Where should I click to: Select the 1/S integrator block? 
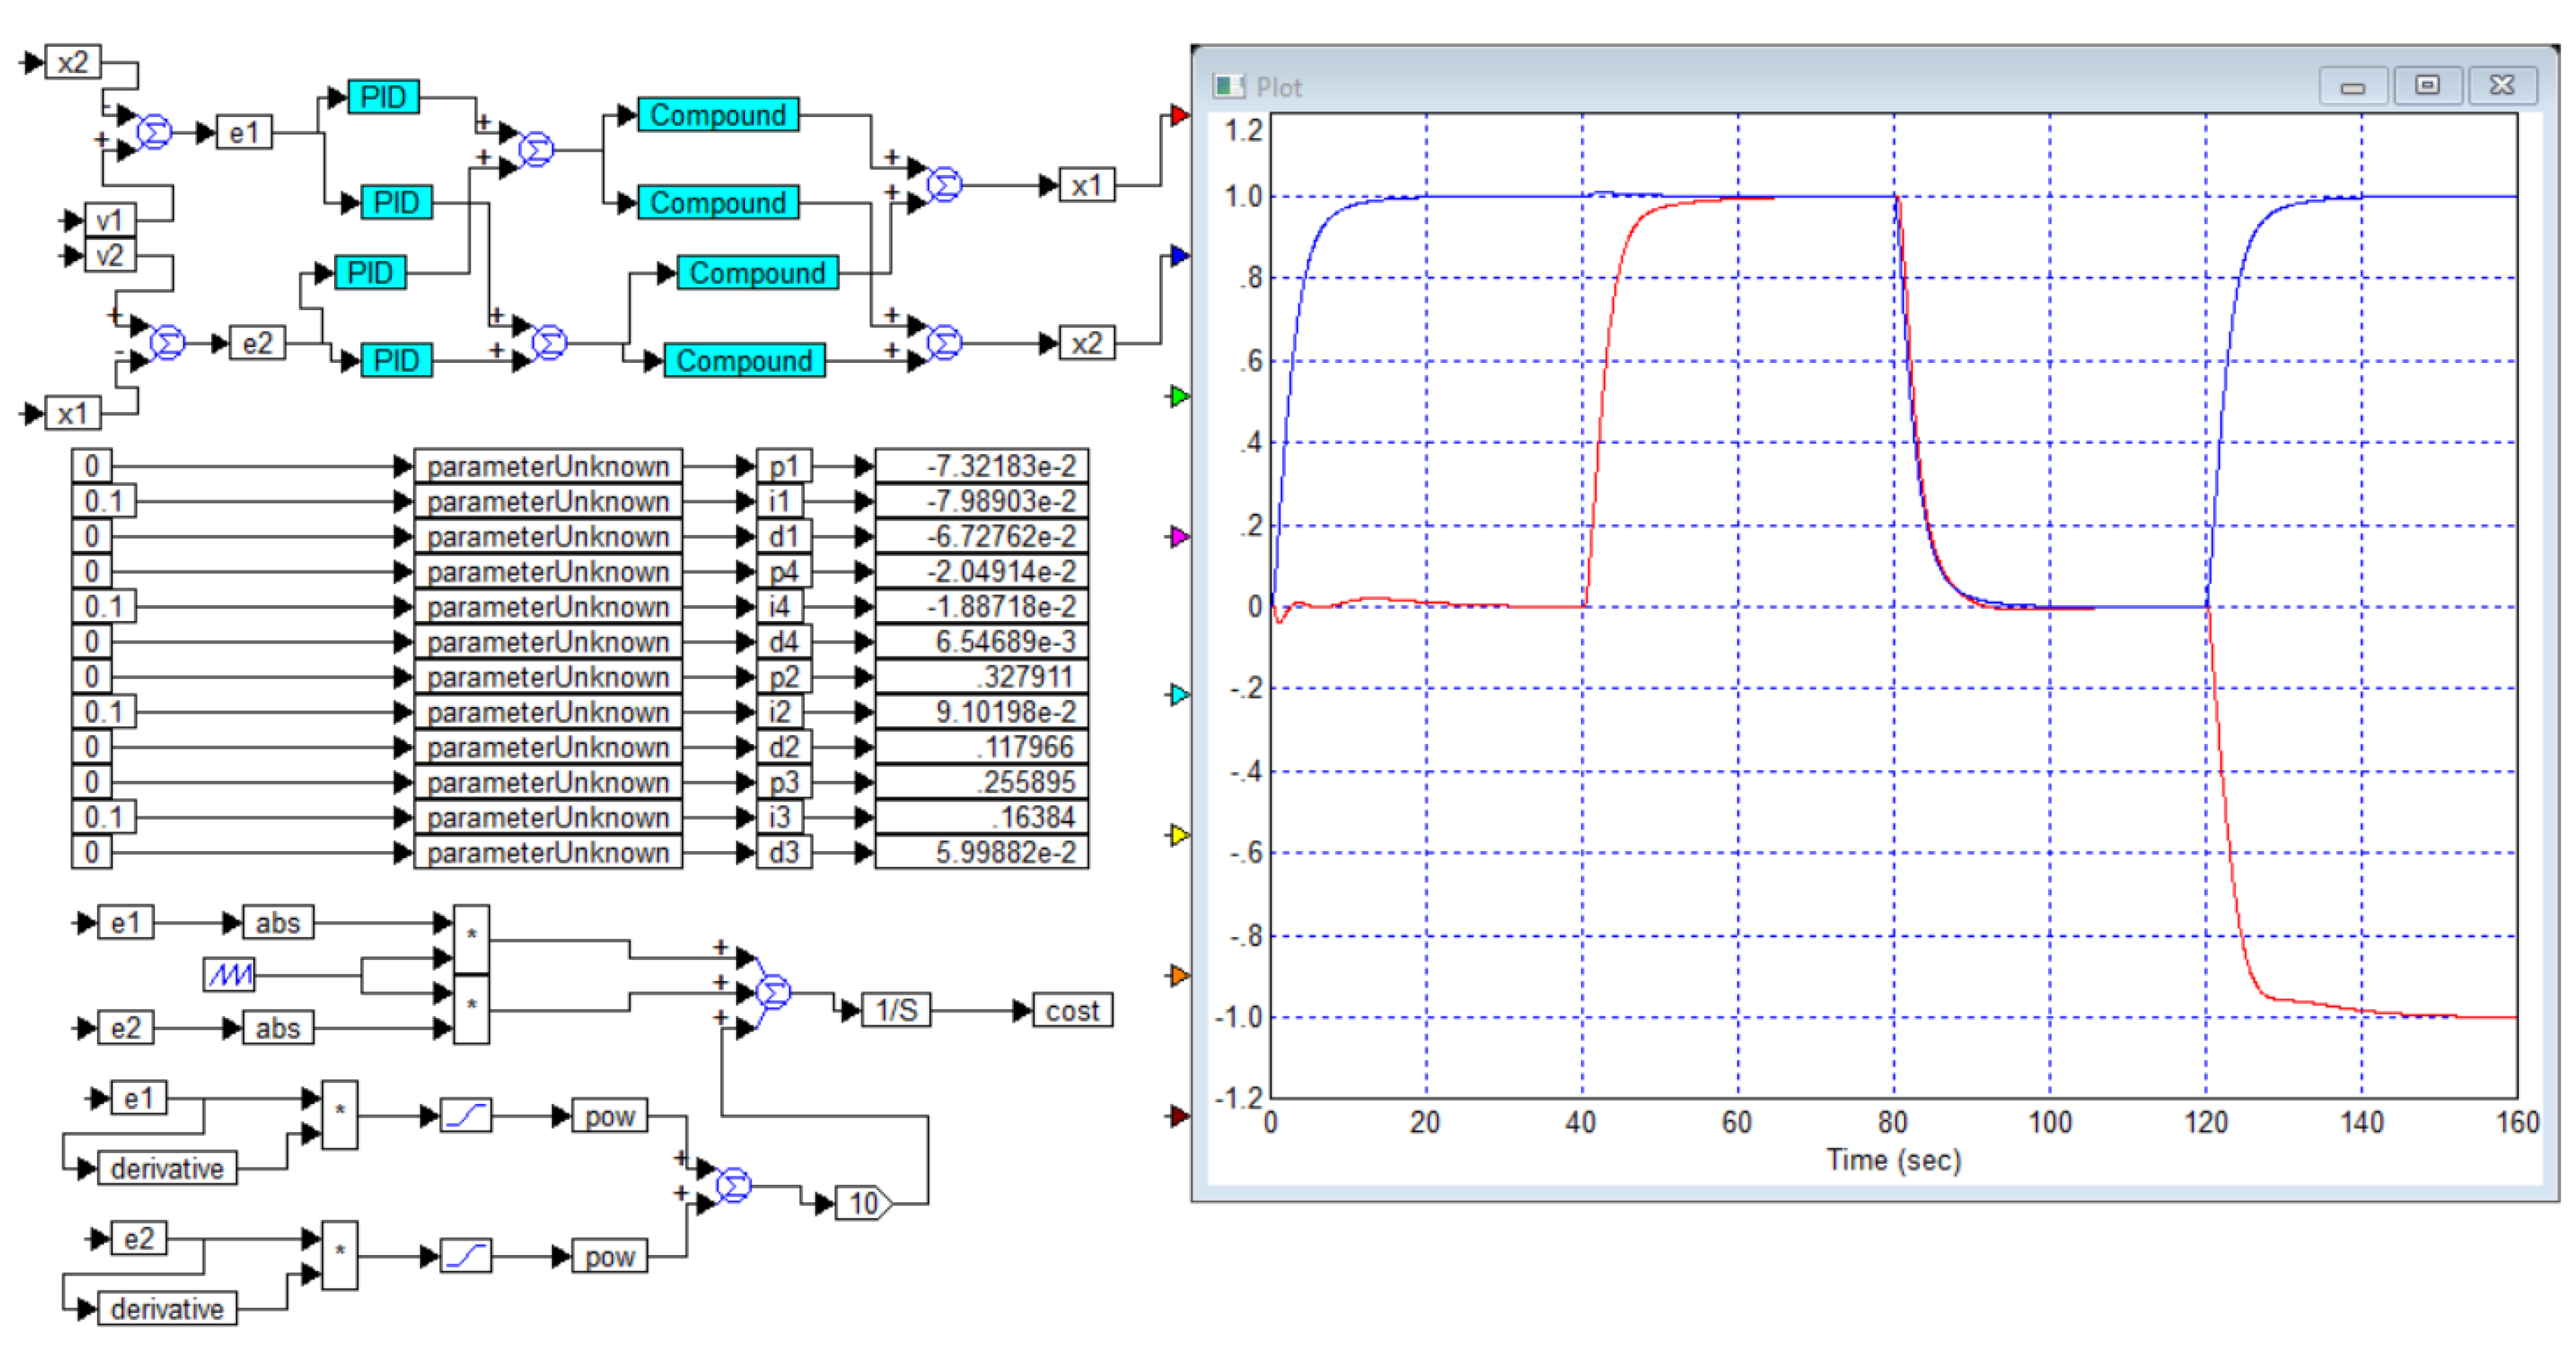[896, 1010]
